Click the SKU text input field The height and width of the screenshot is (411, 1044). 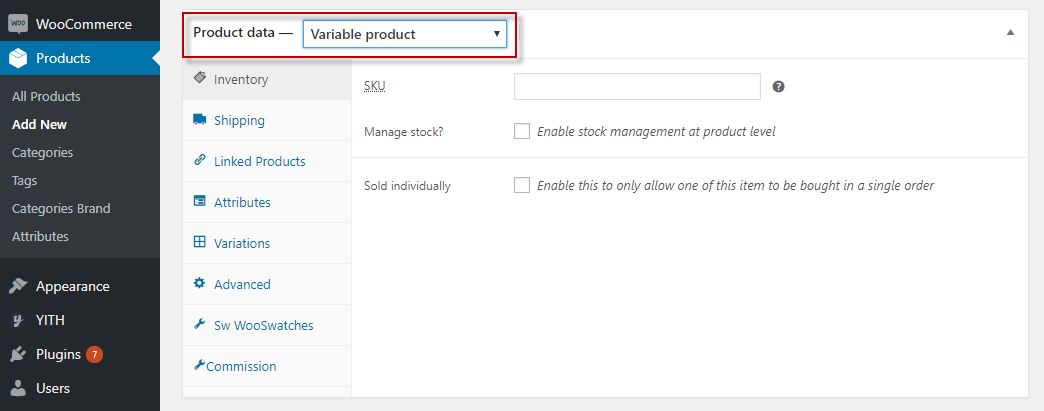coord(637,87)
